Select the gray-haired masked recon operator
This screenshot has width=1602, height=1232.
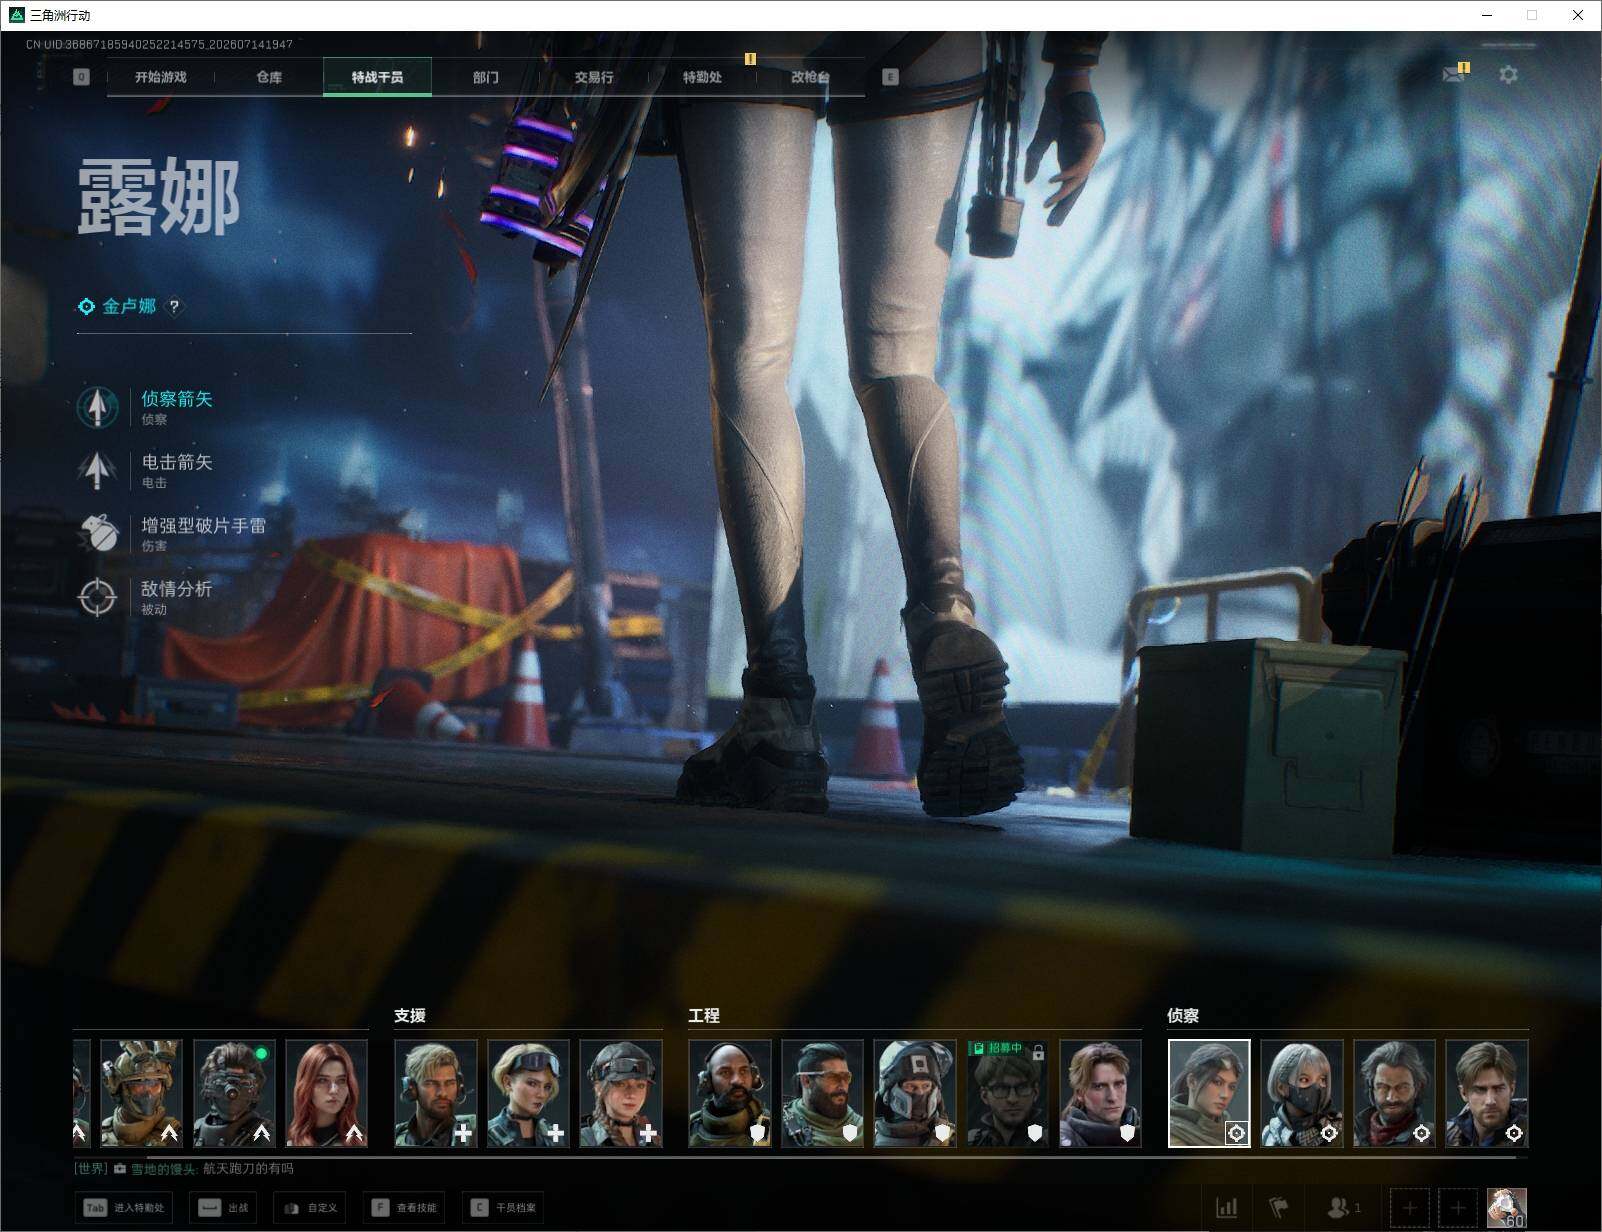1302,1093
